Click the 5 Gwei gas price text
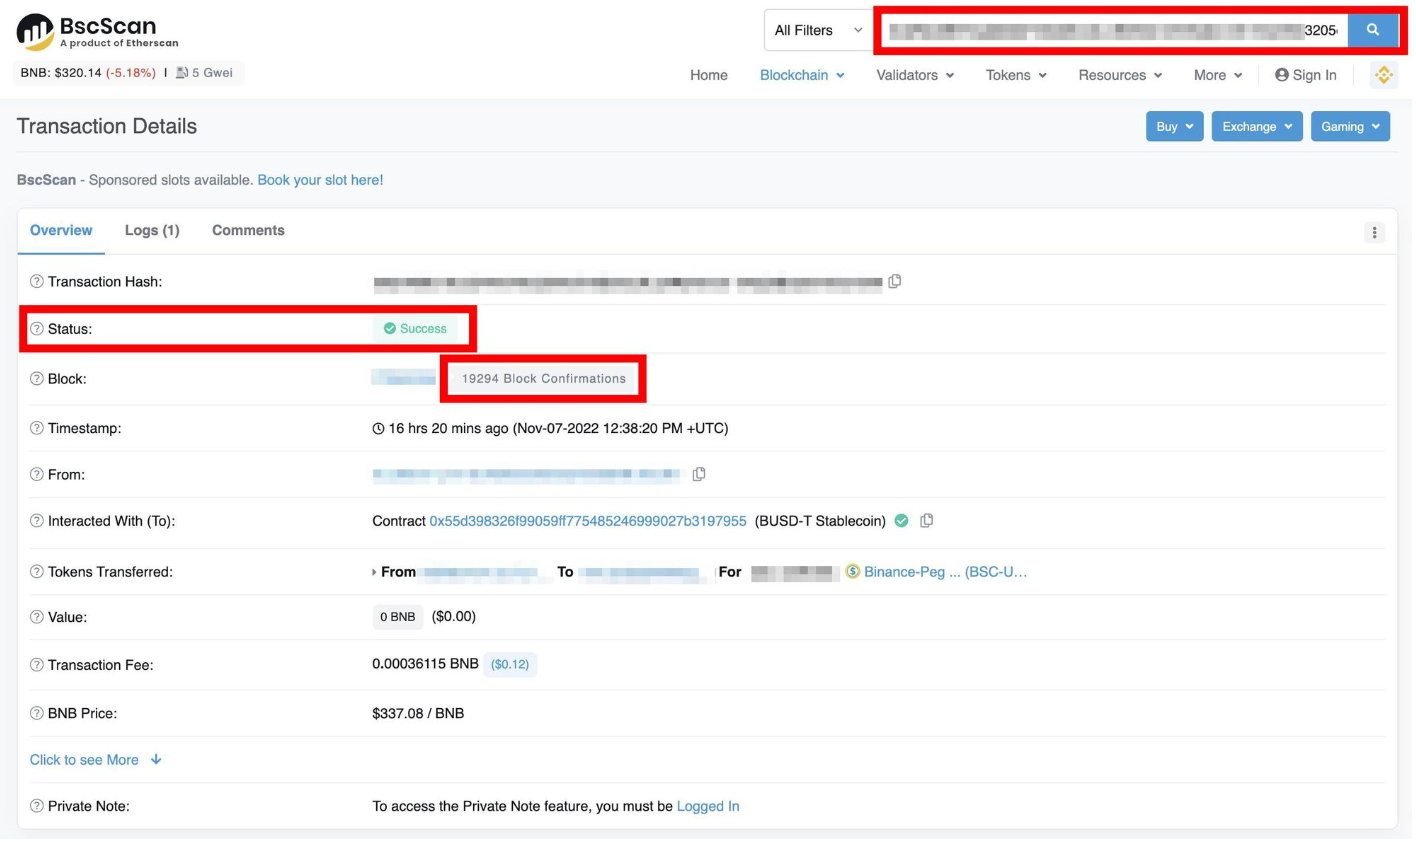1416x842 pixels. 214,73
